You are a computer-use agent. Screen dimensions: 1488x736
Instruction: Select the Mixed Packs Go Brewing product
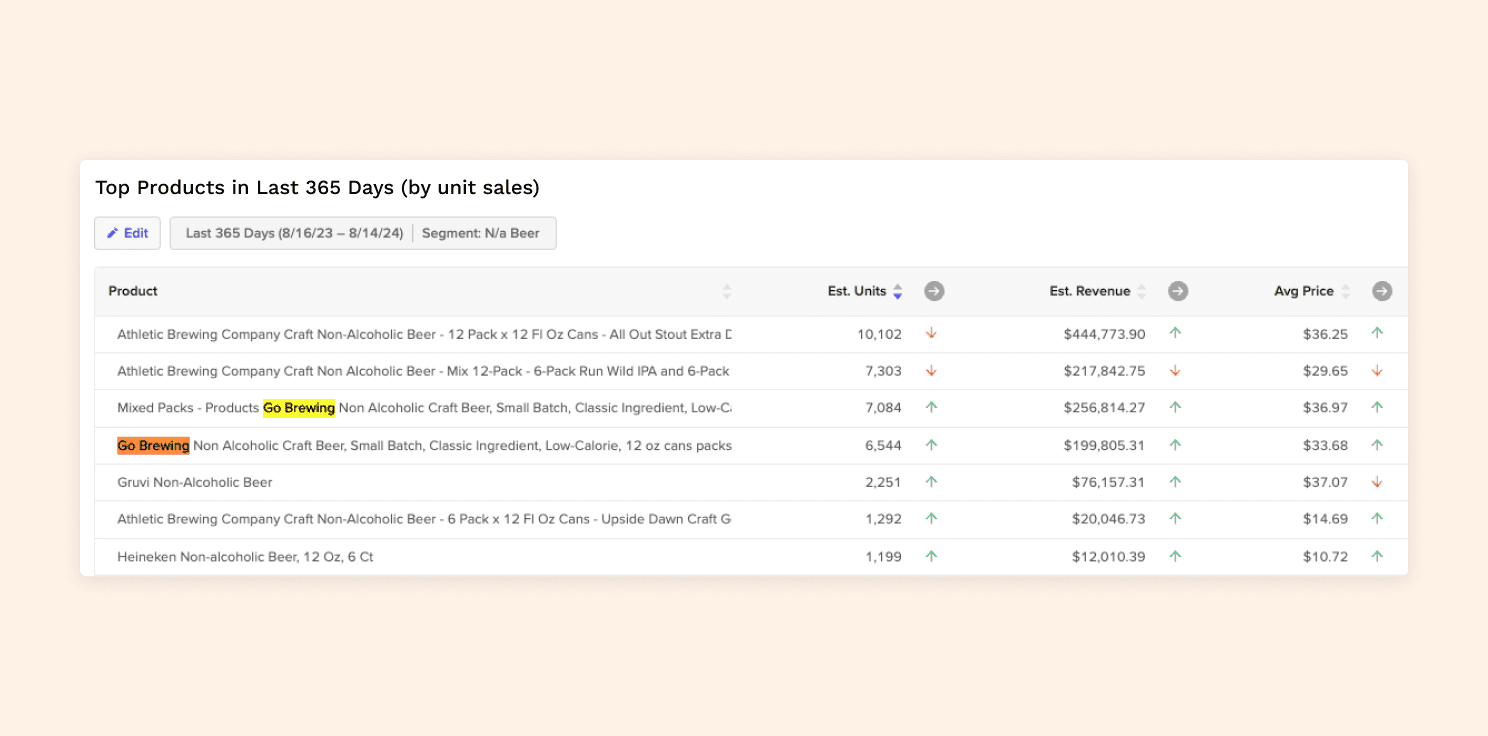[x=424, y=408]
